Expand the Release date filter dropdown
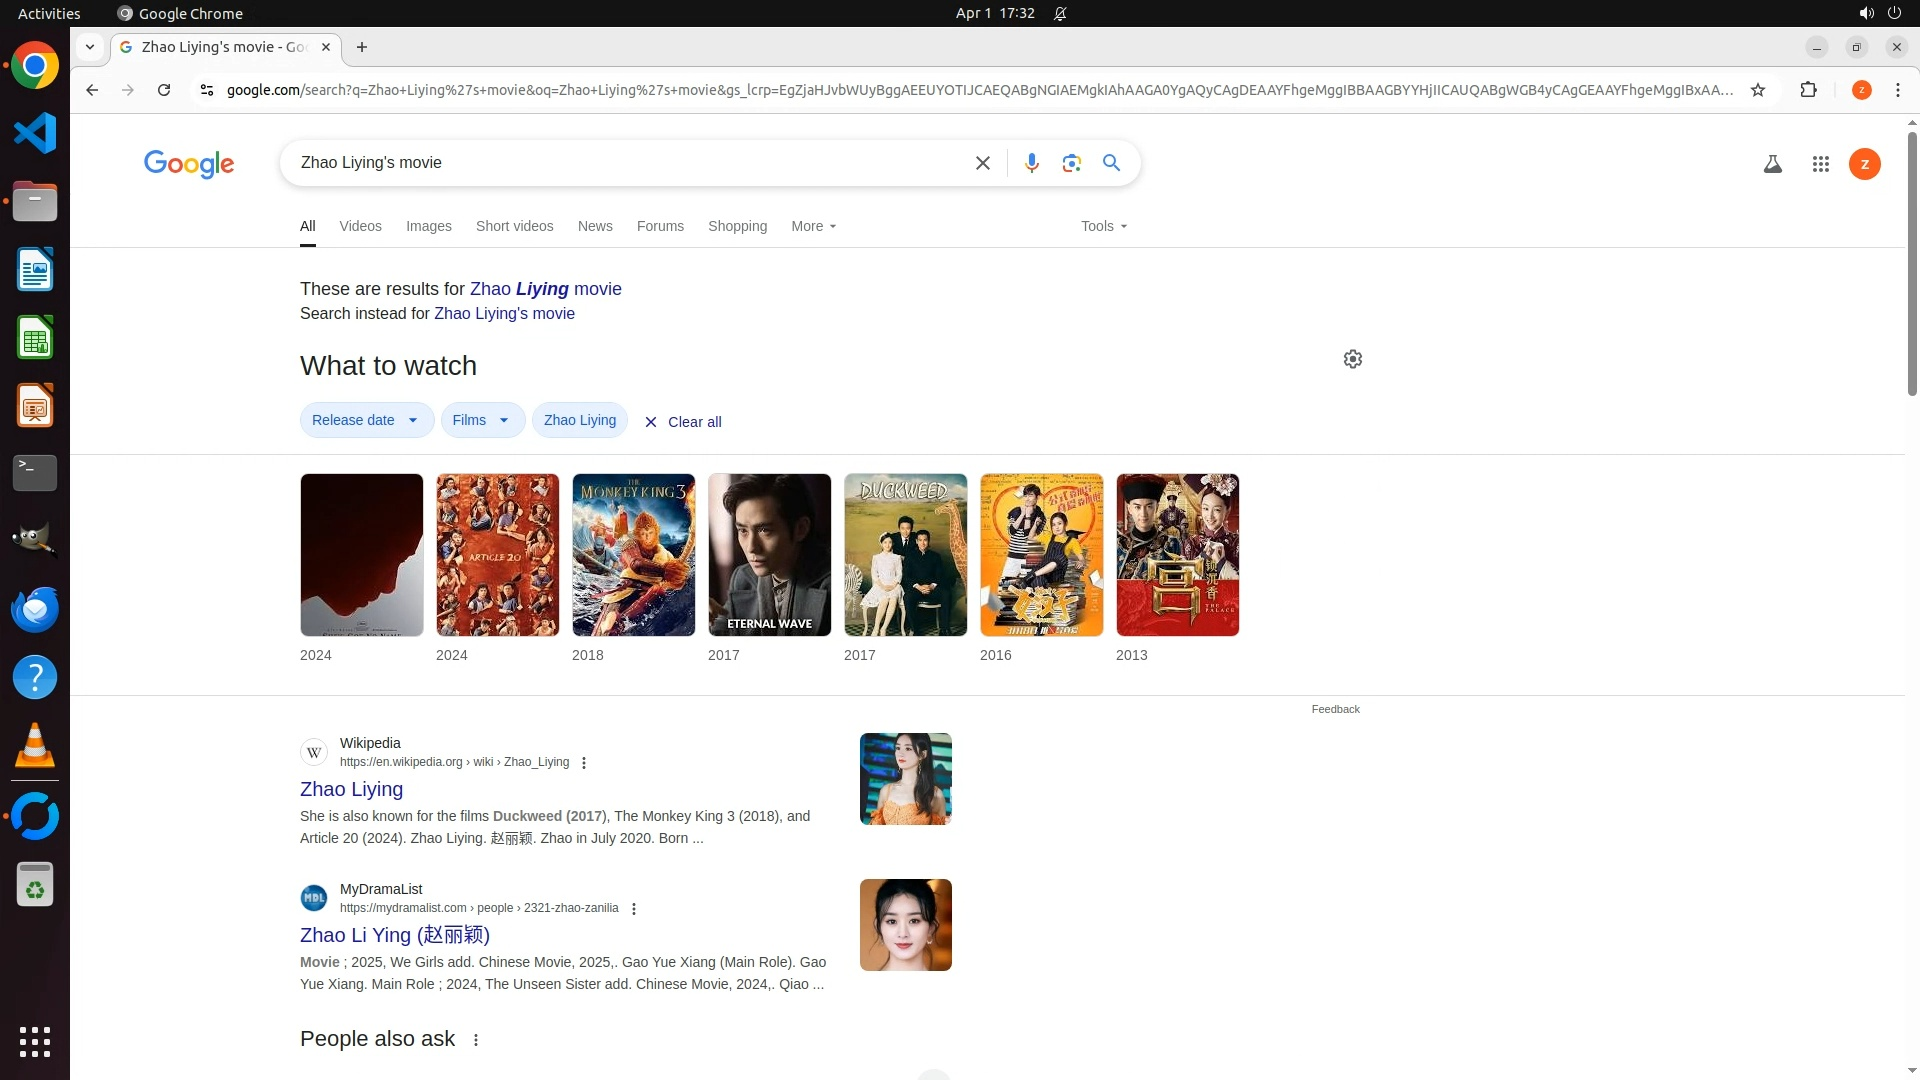 click(x=366, y=420)
